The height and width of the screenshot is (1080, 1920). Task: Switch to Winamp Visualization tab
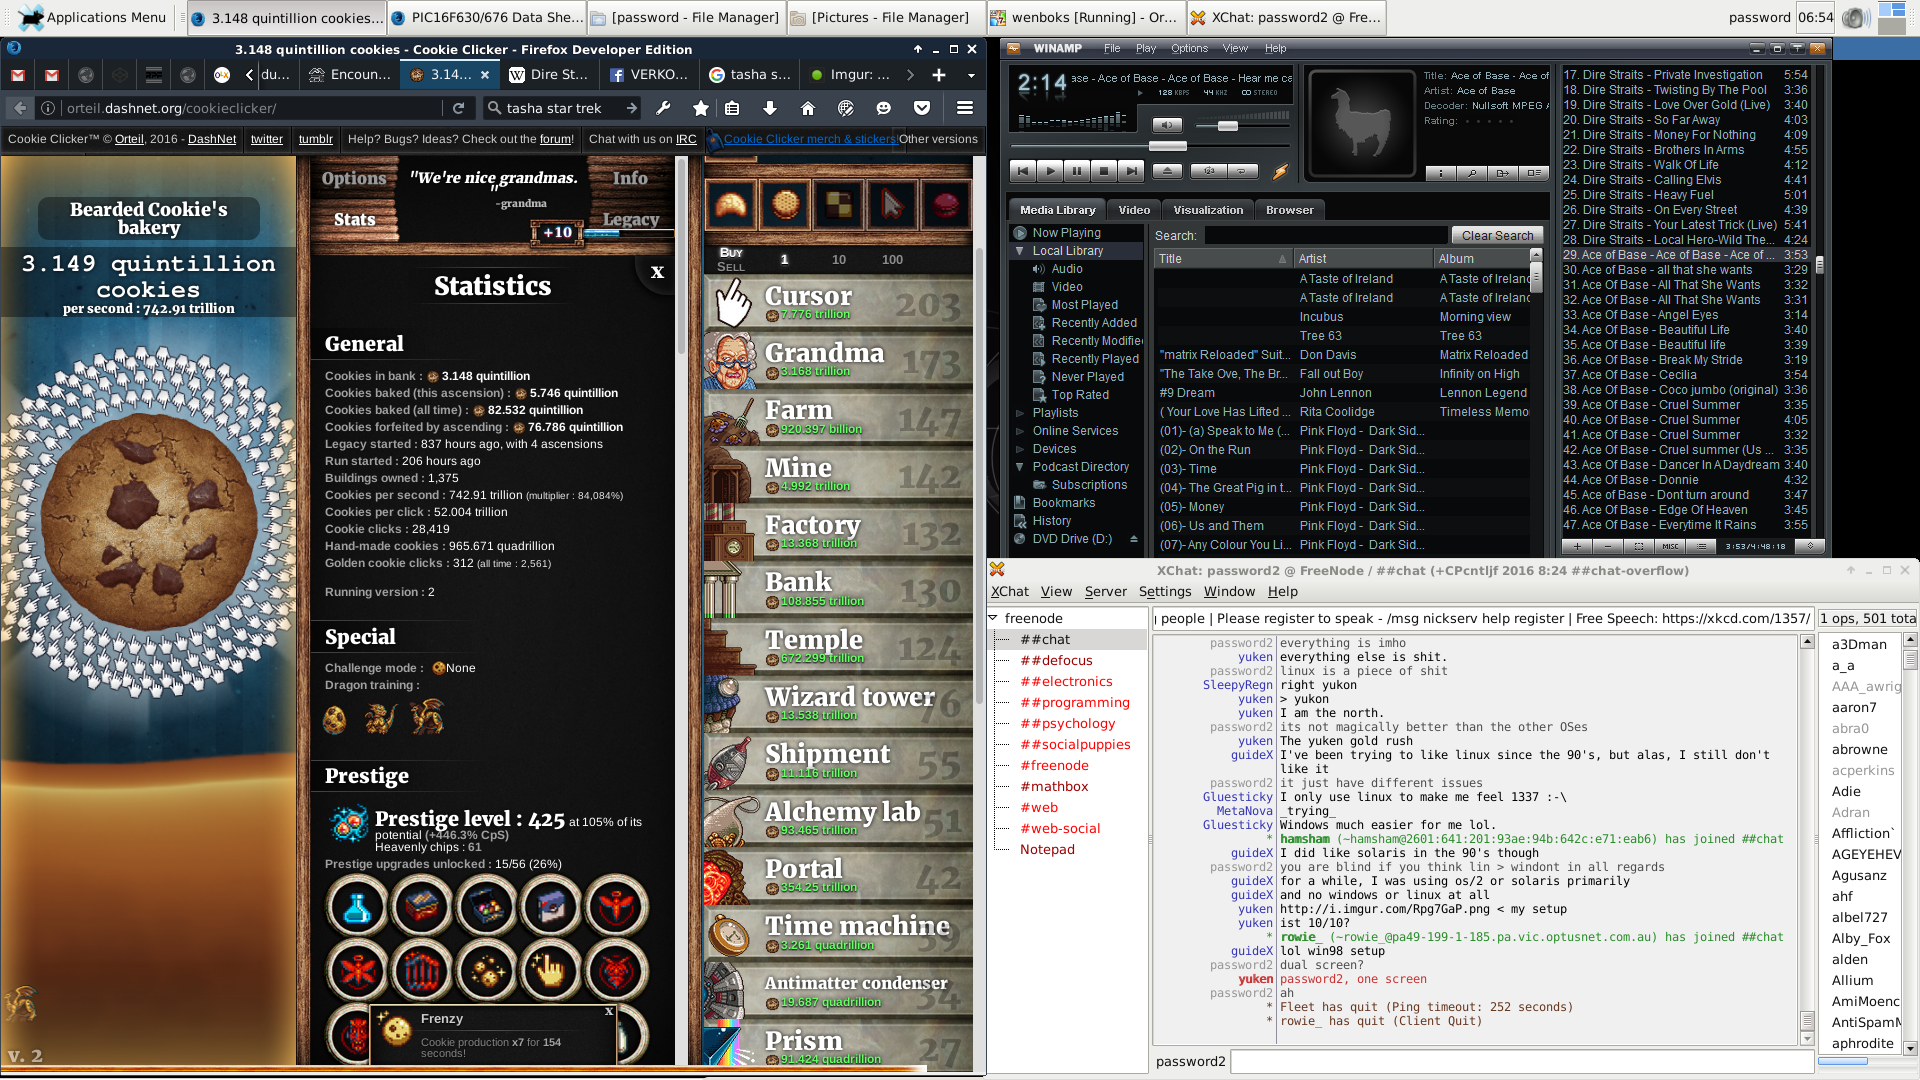tap(1208, 210)
